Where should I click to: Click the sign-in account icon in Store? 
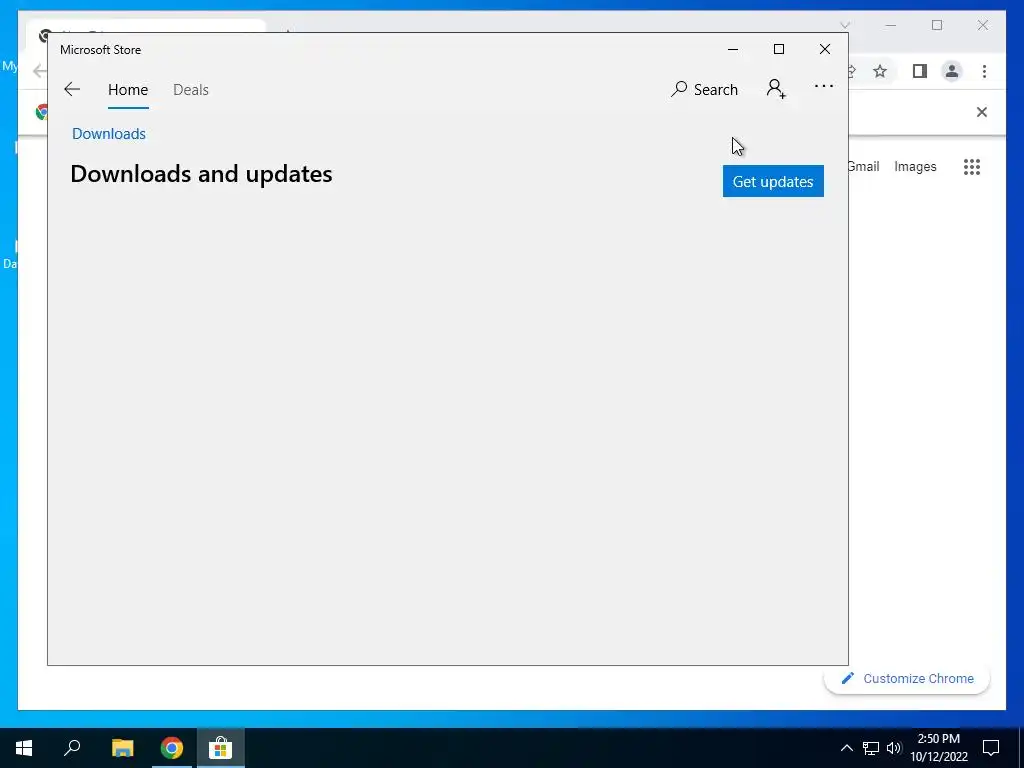[776, 89]
